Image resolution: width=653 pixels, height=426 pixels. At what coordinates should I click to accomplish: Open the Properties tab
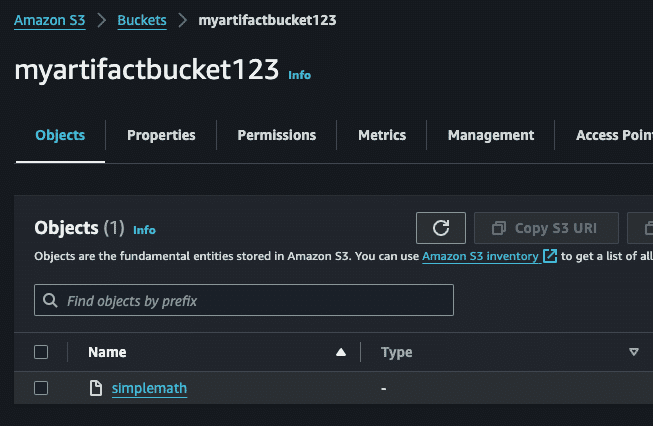click(x=161, y=135)
